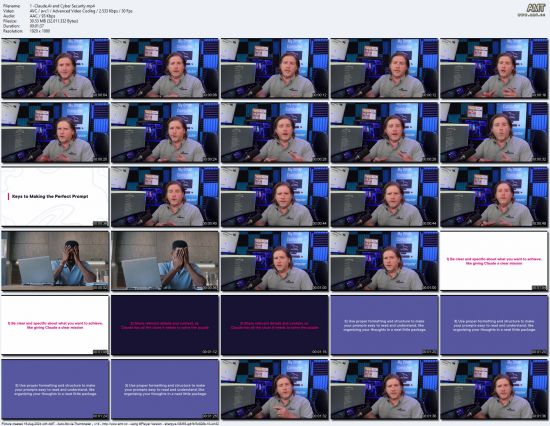Click the Audio AAC info line
The width and height of the screenshot is (550, 426).
click(x=29, y=16)
